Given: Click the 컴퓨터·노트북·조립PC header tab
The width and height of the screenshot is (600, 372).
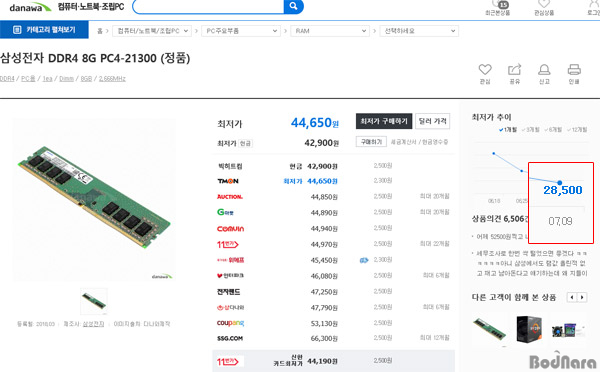Looking at the screenshot, I should pos(91,7).
